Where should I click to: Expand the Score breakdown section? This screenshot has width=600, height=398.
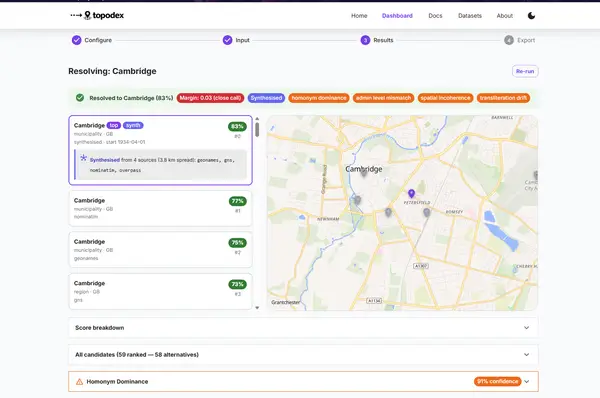point(303,328)
